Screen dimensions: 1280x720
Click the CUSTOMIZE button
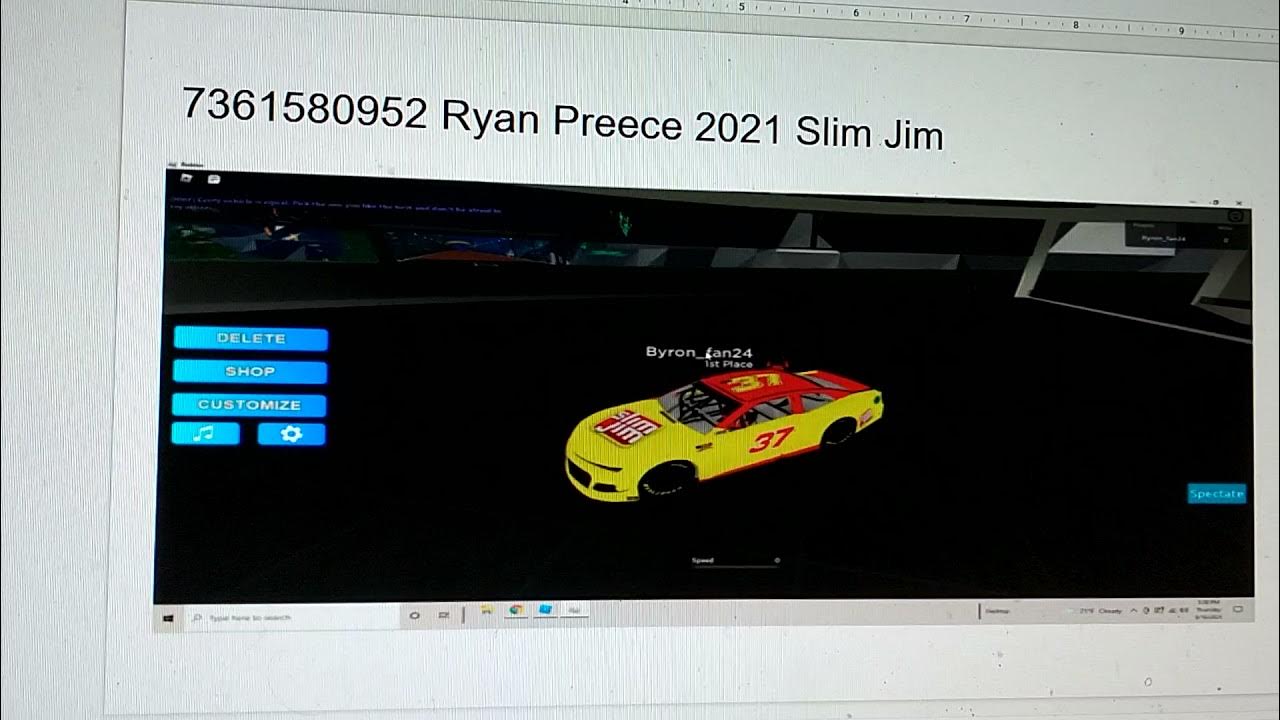pos(249,405)
